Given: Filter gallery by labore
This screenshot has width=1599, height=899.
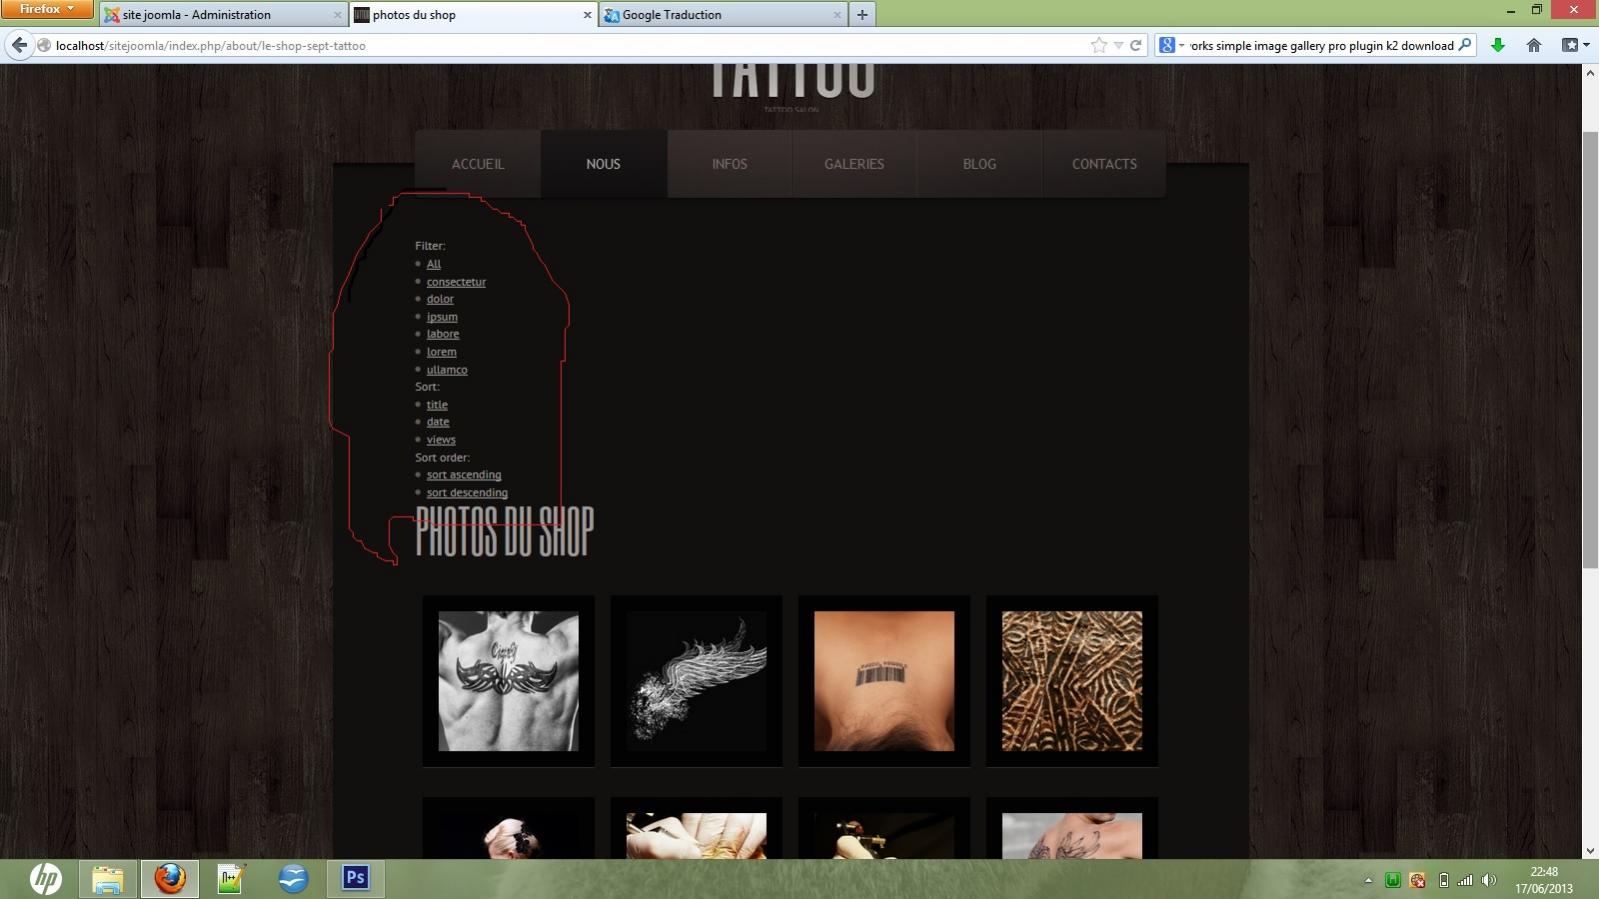Looking at the screenshot, I should (x=443, y=334).
